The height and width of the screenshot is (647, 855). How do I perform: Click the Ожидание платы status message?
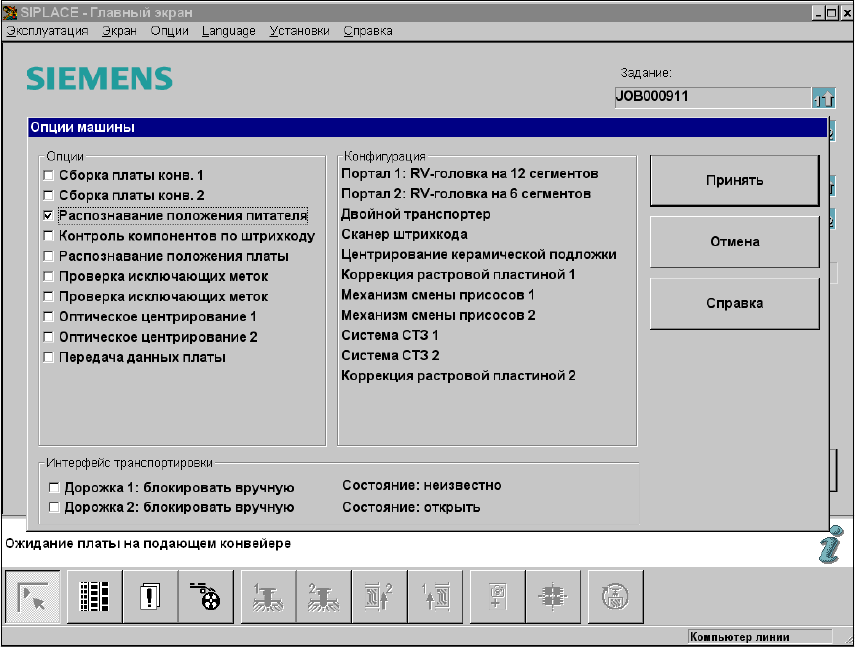tap(148, 543)
